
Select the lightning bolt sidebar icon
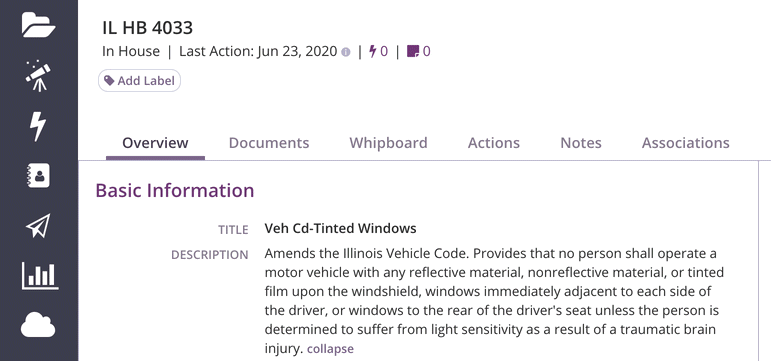38,126
